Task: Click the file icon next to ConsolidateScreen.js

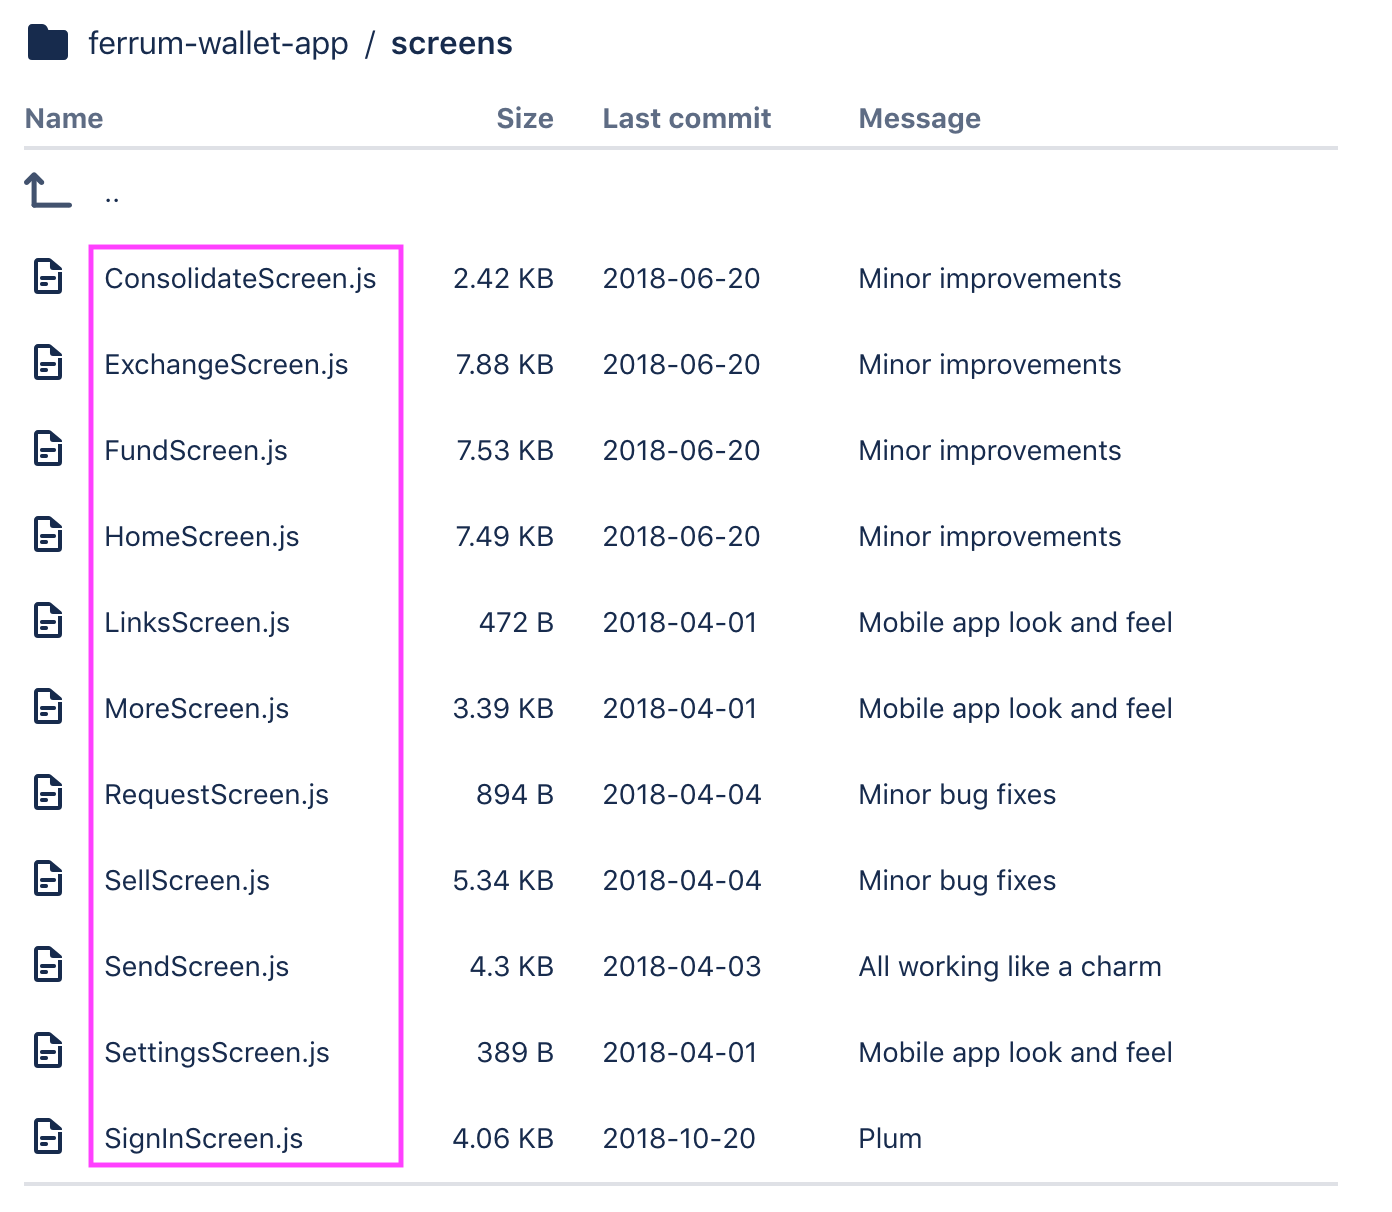Action: [x=48, y=277]
